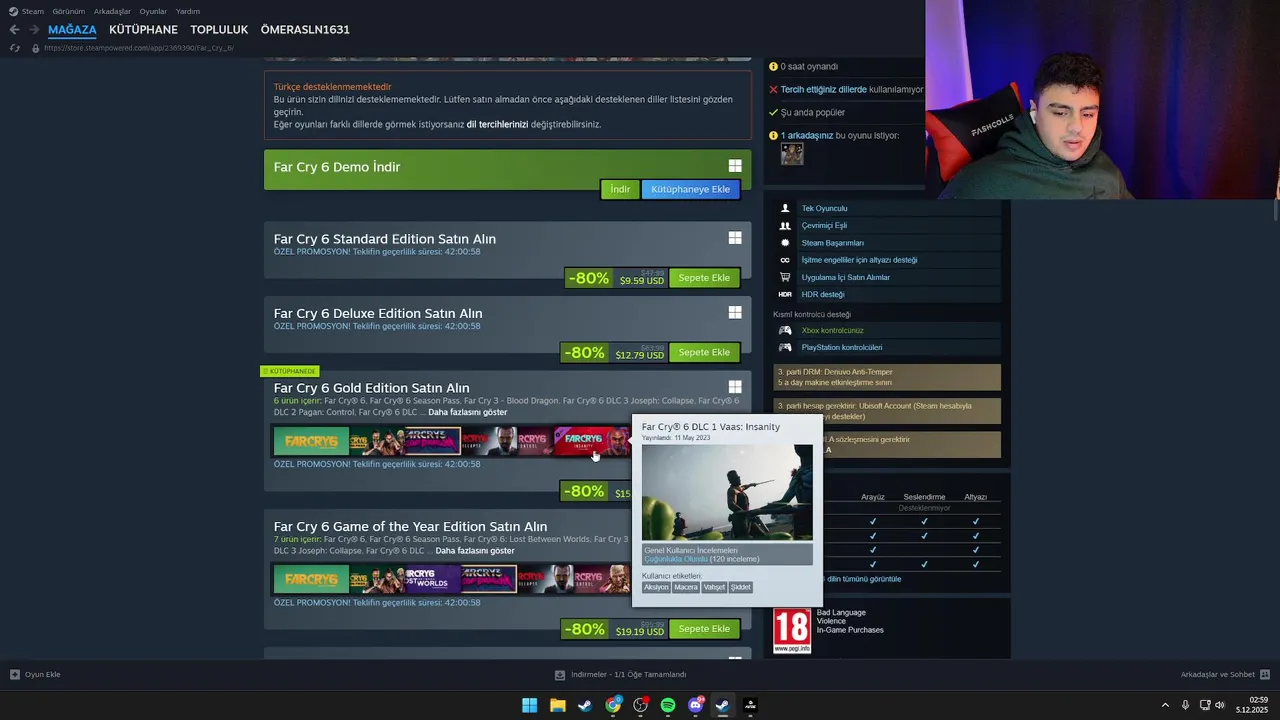
Task: Click the PEGI 18 rating badge
Action: tap(792, 630)
